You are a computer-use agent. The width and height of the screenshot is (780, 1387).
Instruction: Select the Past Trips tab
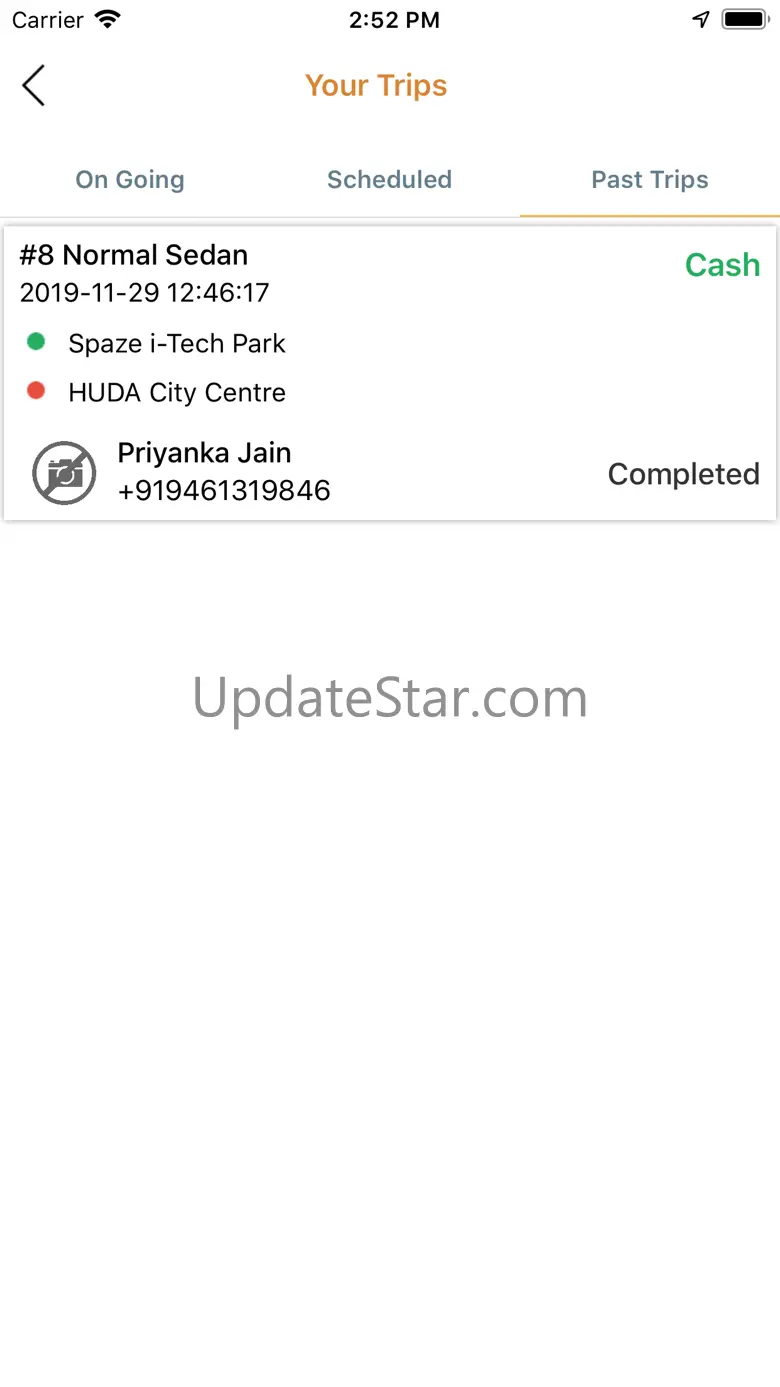[650, 180]
